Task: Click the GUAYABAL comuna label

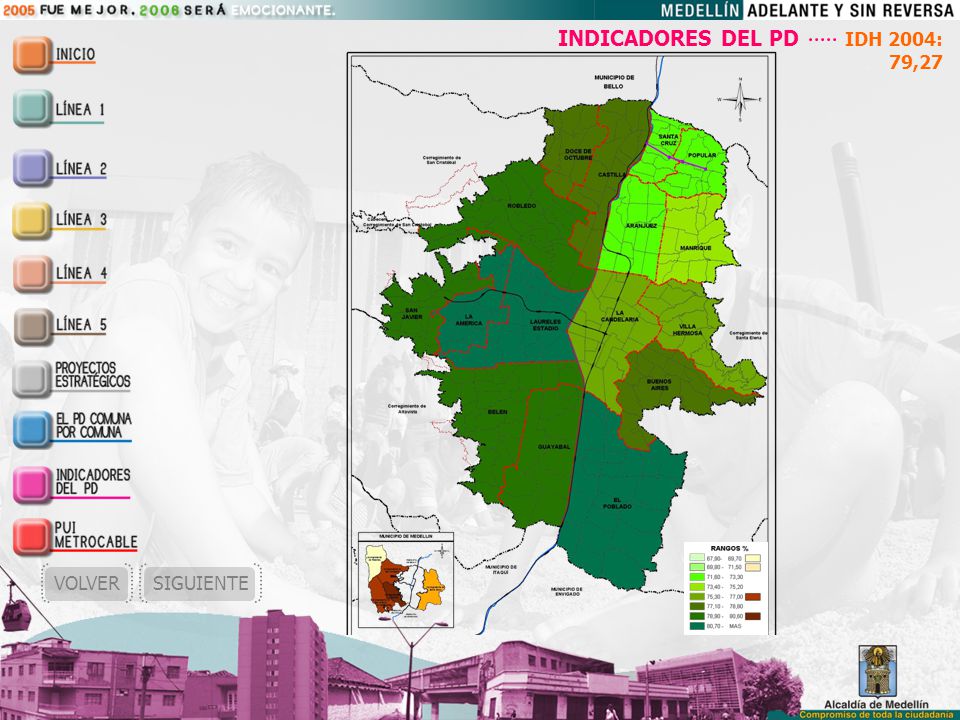Action: point(553,447)
